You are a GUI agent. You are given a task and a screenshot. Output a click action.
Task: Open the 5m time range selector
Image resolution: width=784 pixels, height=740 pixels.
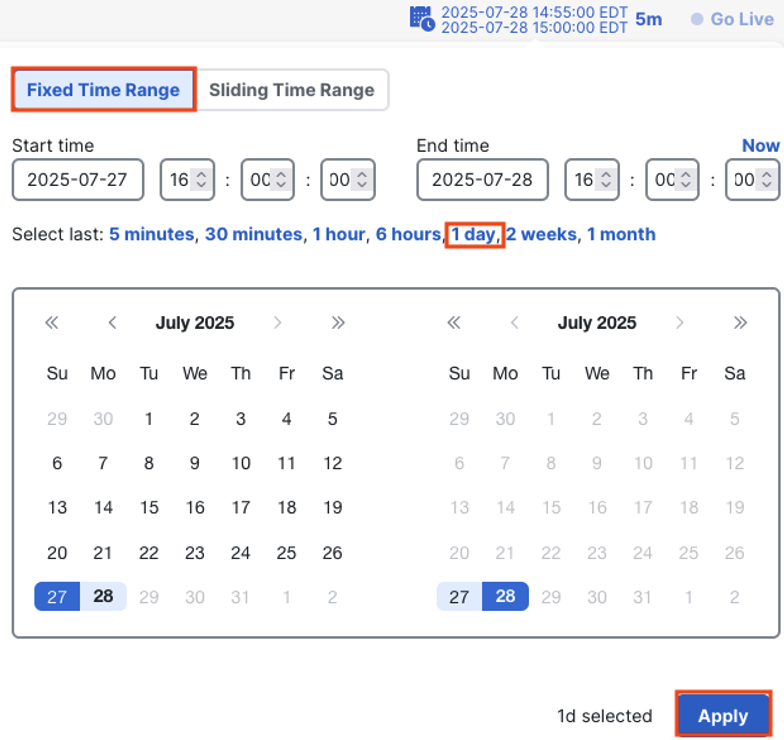pos(648,19)
